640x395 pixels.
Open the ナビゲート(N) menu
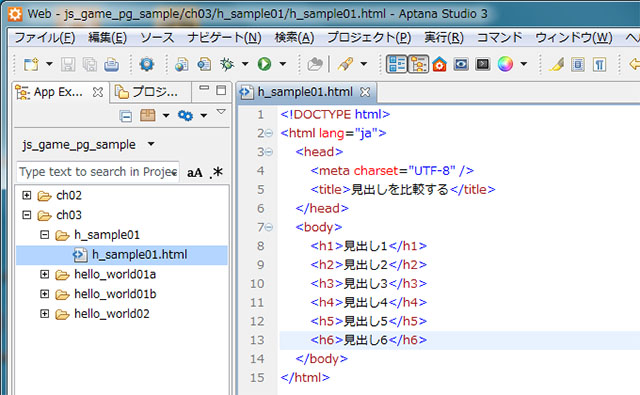(224, 38)
